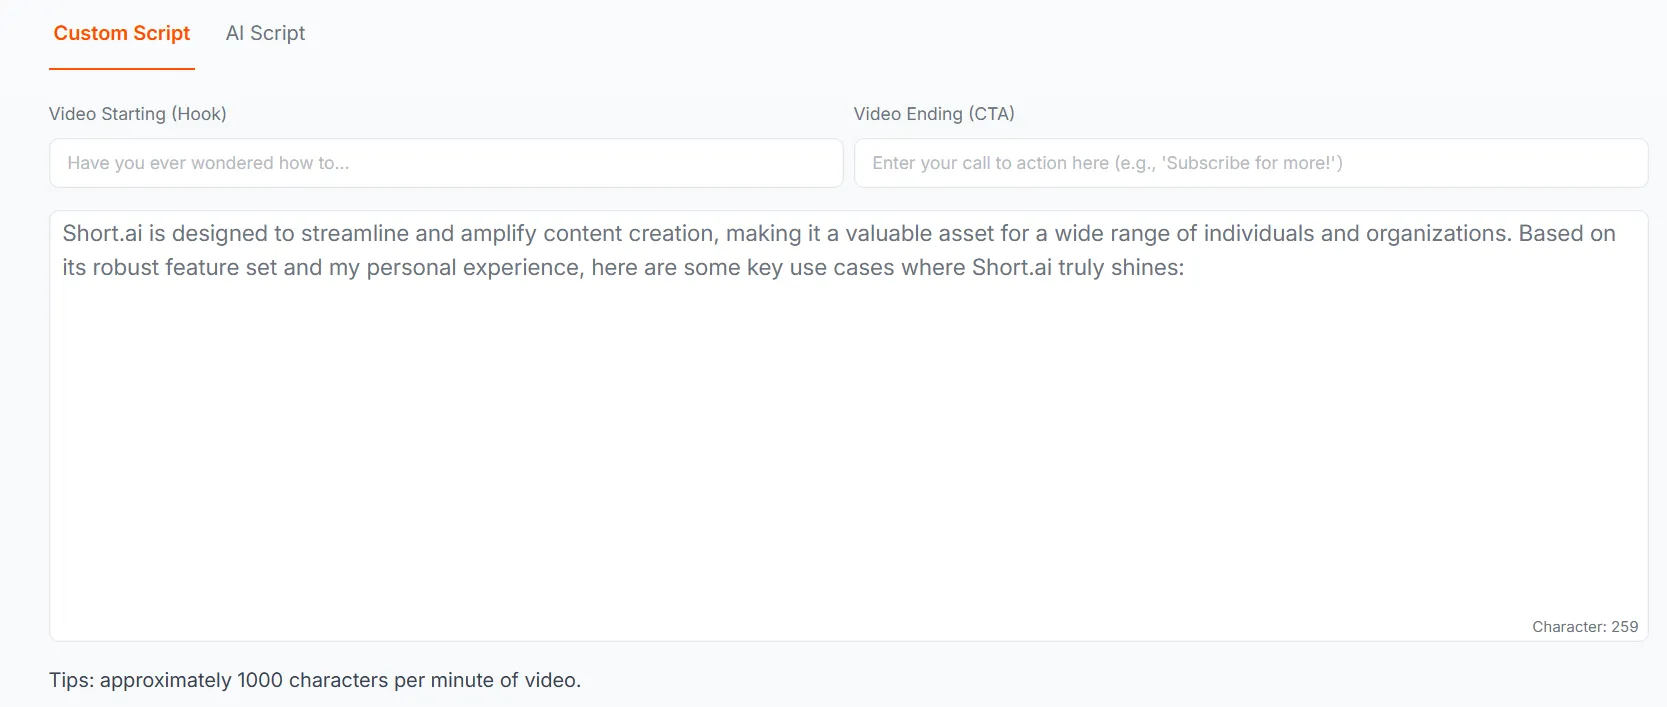Click the Video Starting (Hook) input field

click(x=446, y=163)
